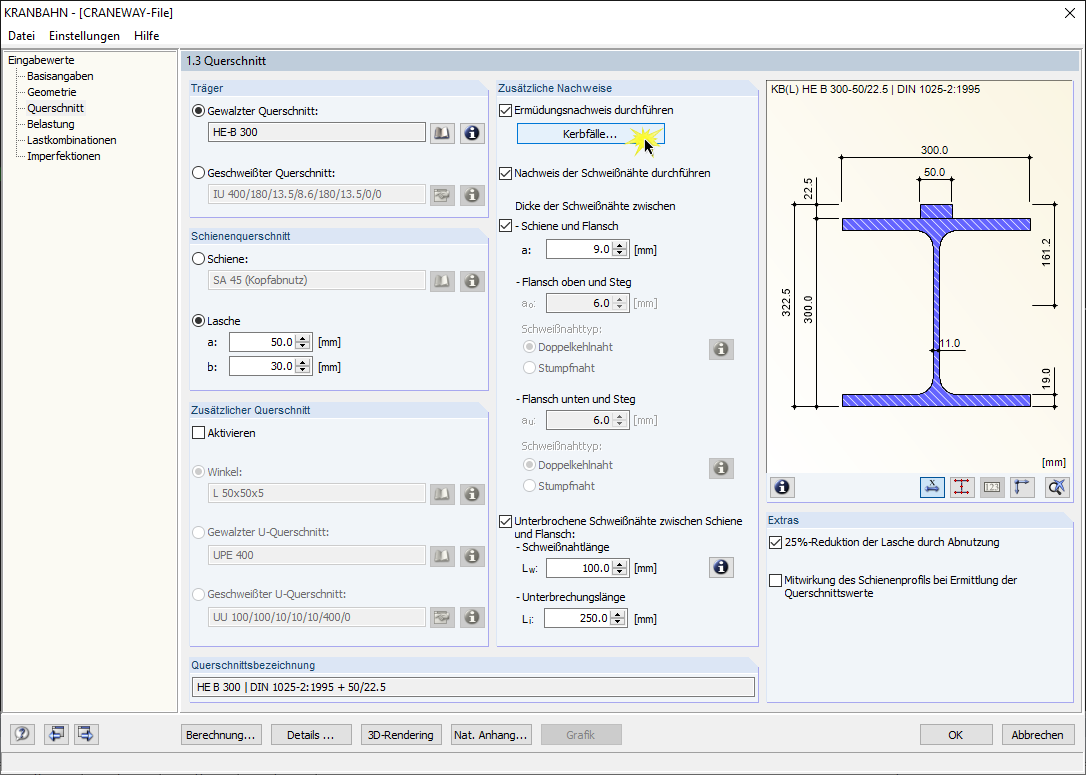
Task: Uncheck Ermüdungsnachweis durchführen checkbox
Action: tap(506, 110)
